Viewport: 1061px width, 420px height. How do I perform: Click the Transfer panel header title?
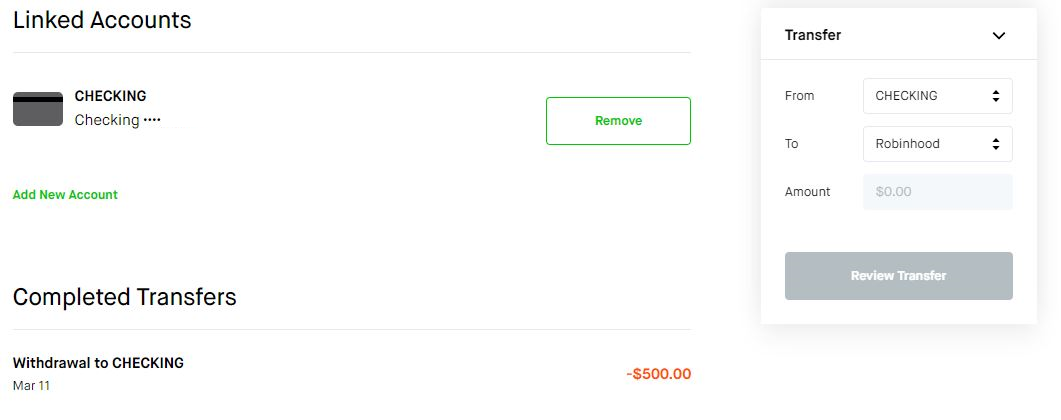[813, 35]
